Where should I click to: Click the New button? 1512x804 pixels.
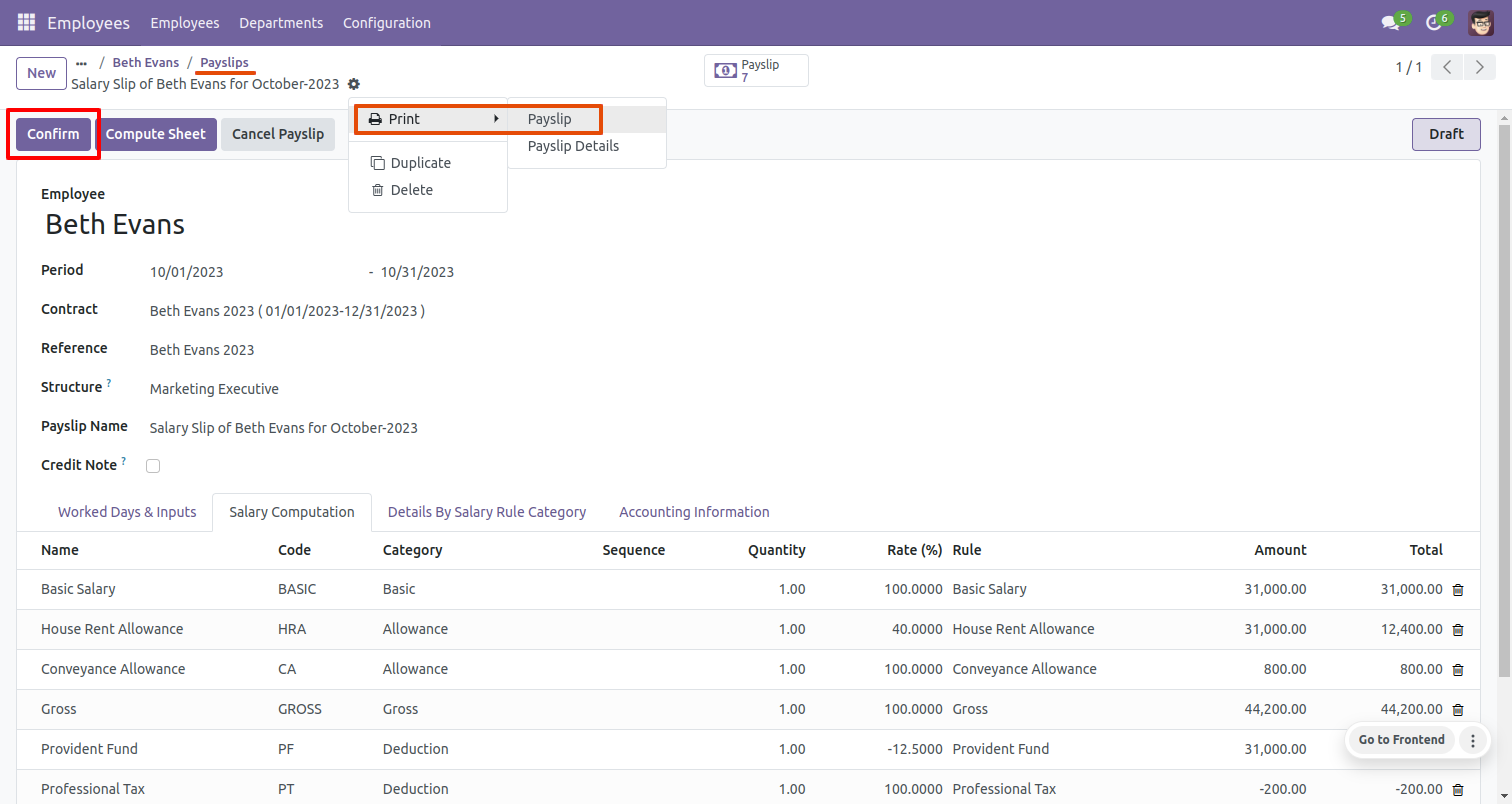(x=41, y=73)
